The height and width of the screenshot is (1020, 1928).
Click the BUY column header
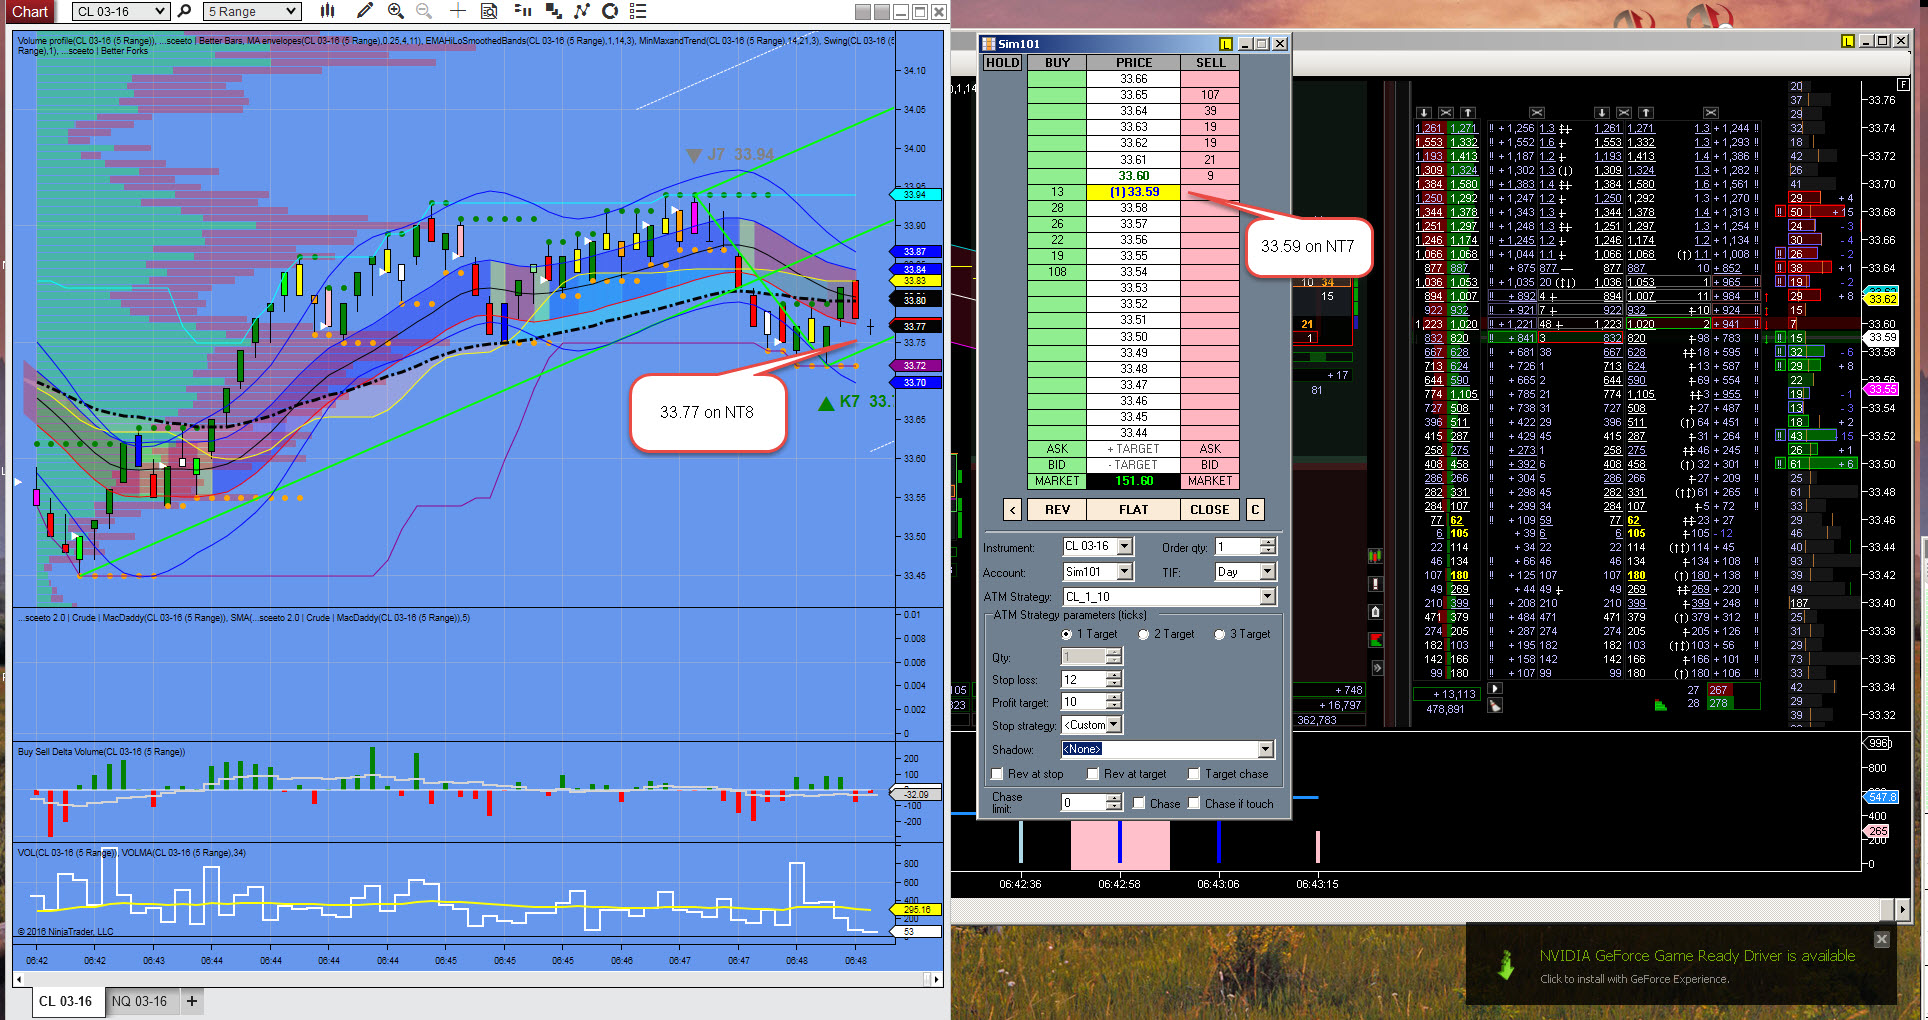click(1057, 63)
